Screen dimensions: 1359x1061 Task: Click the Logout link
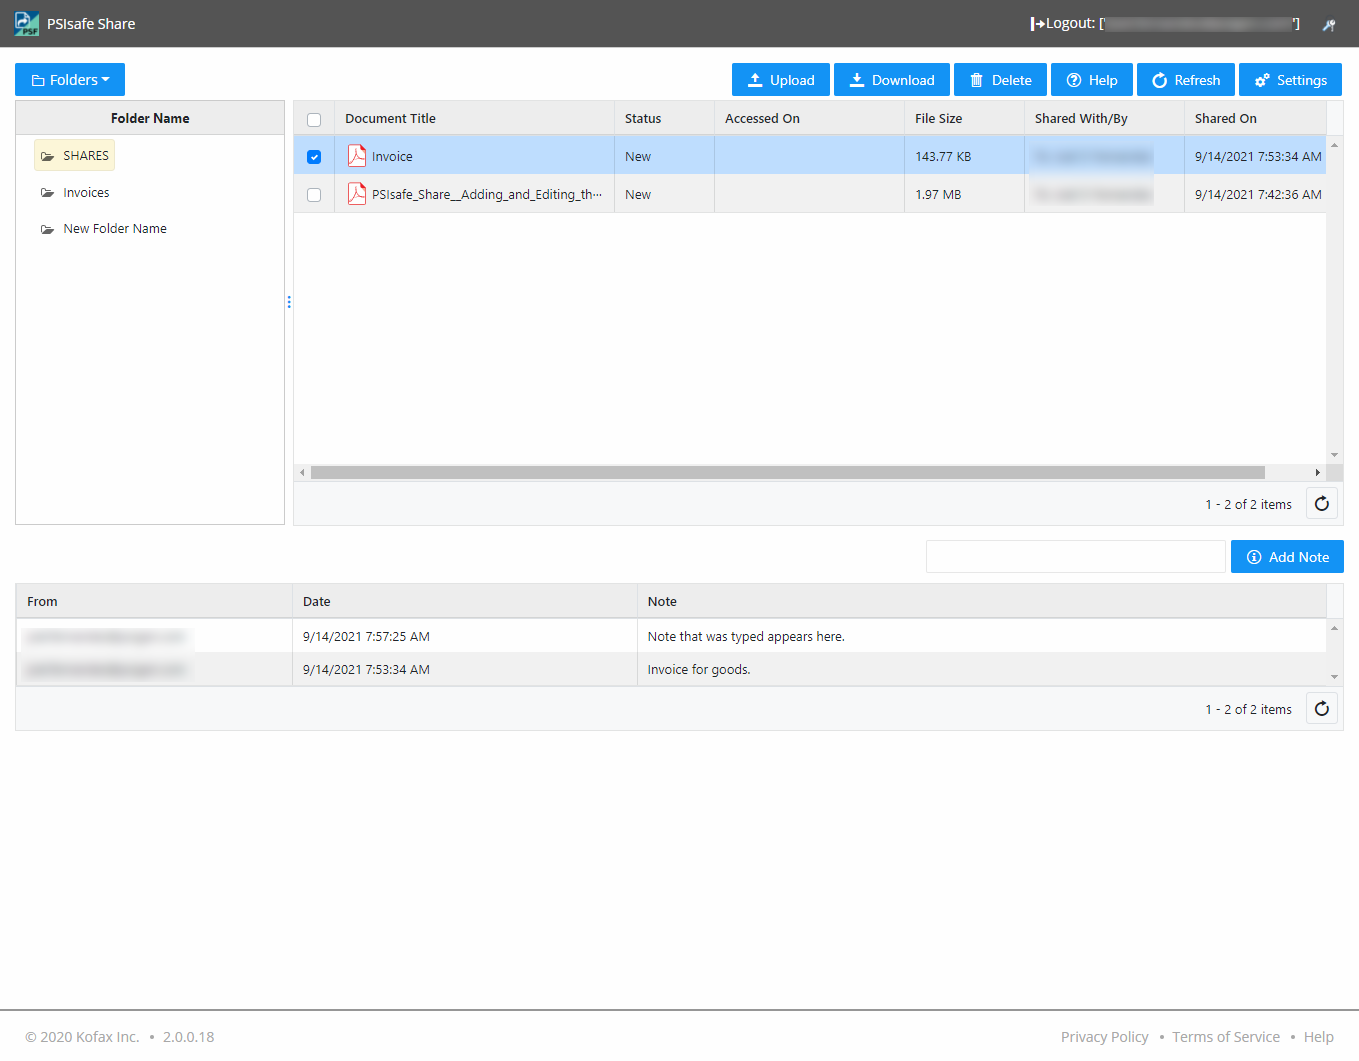[1165, 23]
